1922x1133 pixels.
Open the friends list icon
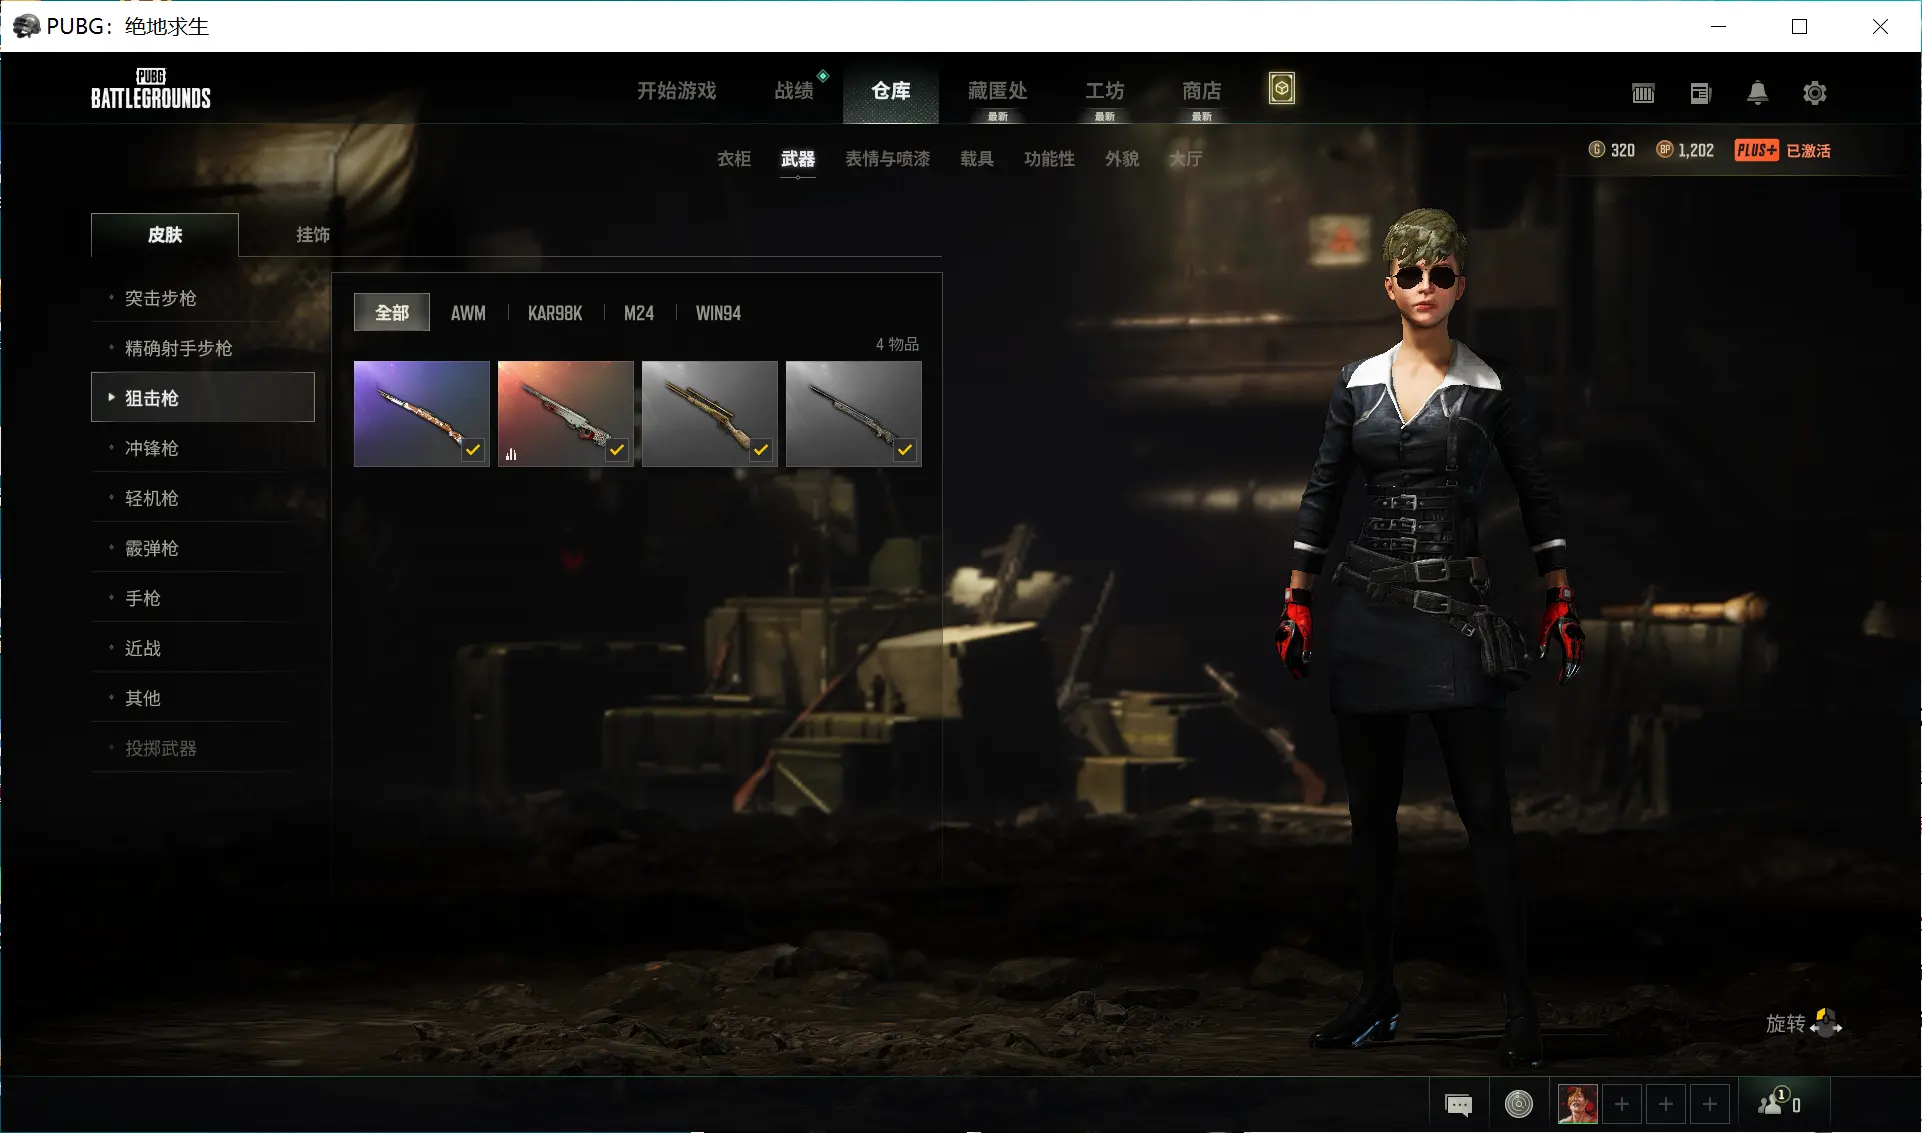pyautogui.click(x=1779, y=1102)
